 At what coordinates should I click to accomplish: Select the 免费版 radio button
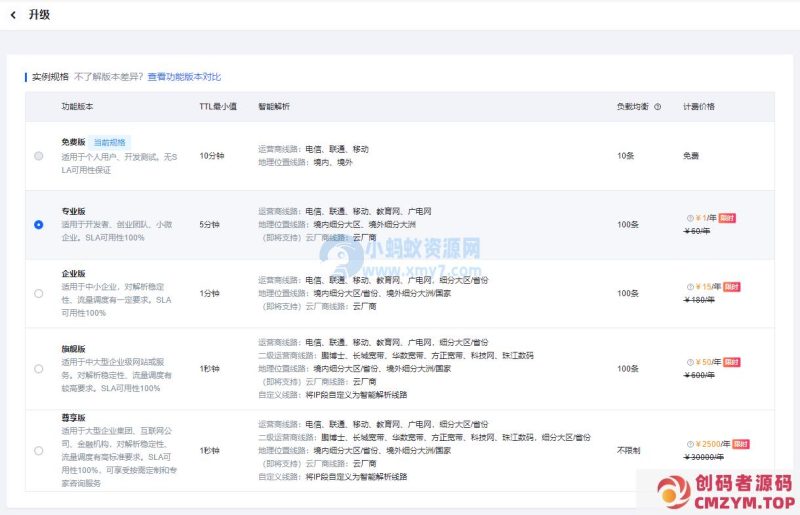click(38, 156)
